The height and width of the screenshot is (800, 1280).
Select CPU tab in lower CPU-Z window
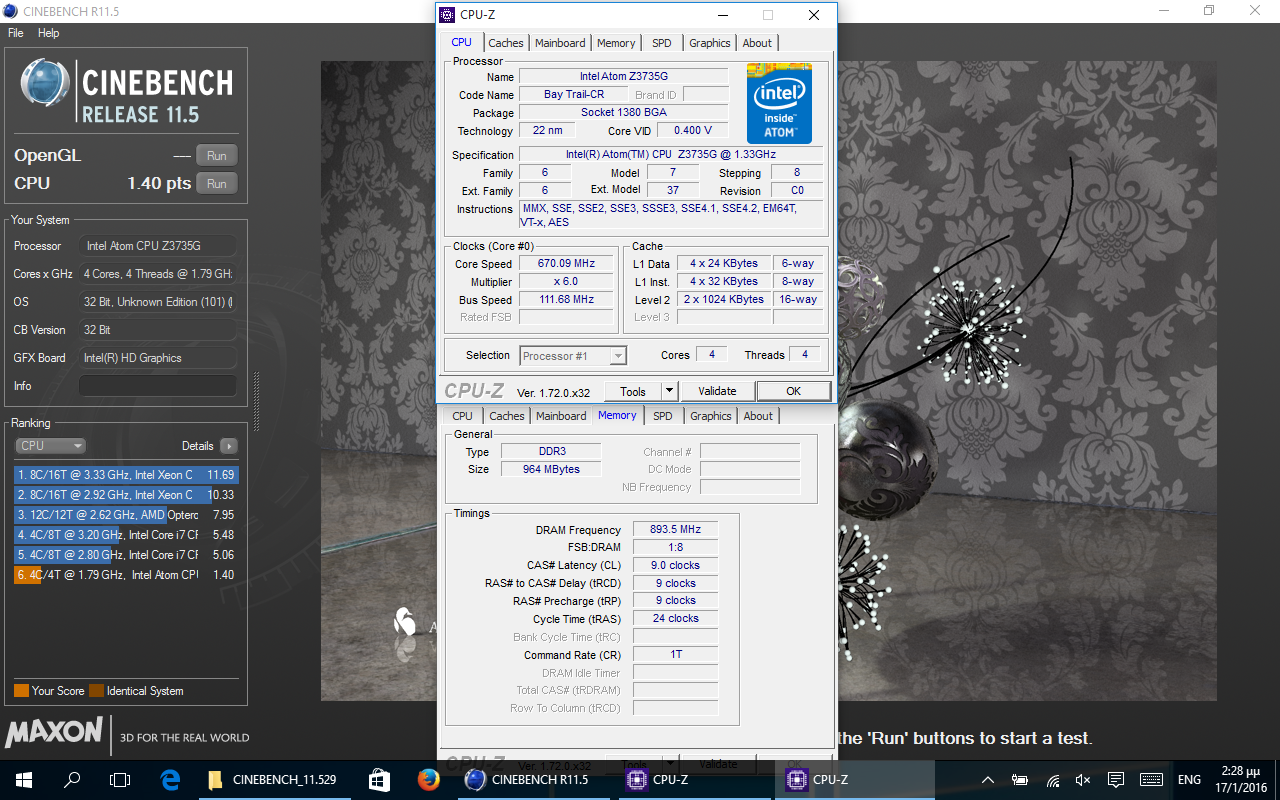tap(462, 416)
